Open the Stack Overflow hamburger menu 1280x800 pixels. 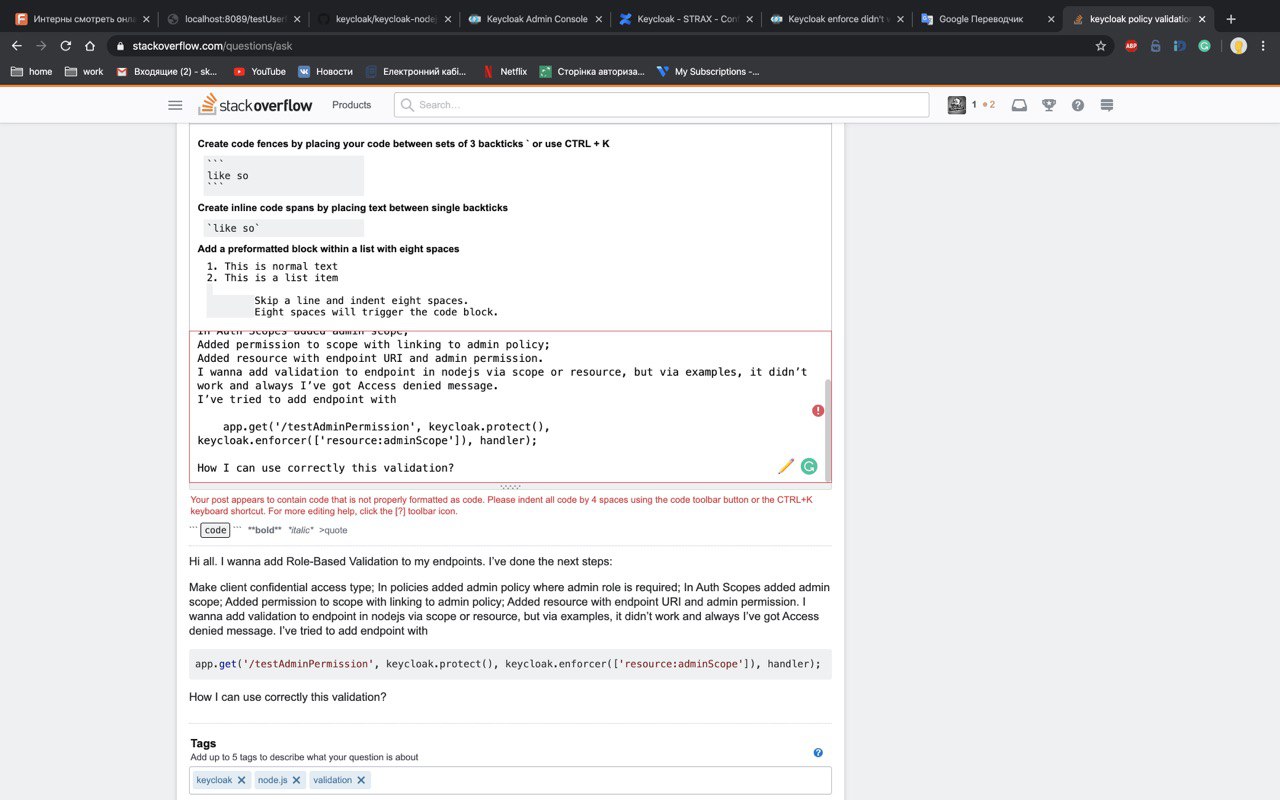(x=175, y=105)
